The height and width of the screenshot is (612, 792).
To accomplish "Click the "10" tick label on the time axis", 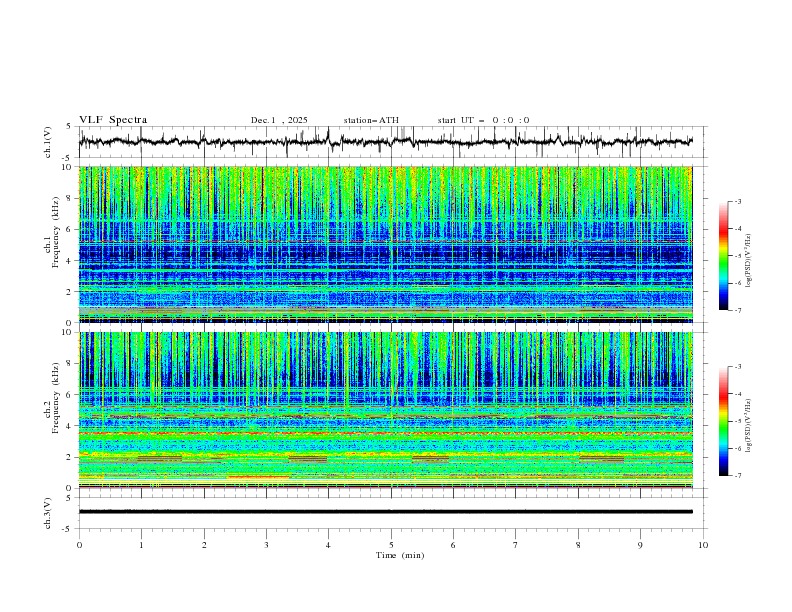I will click(703, 545).
